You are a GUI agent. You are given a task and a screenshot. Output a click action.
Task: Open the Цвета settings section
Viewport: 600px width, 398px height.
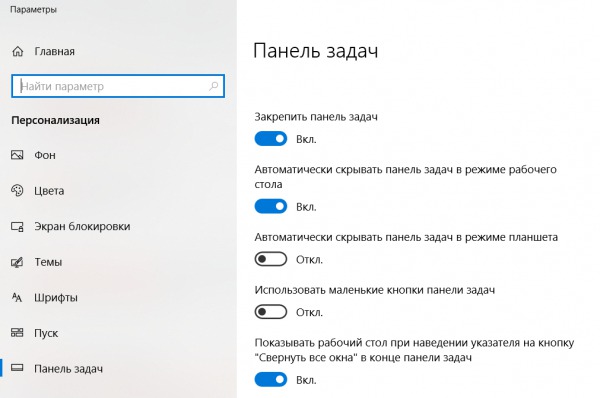click(49, 191)
